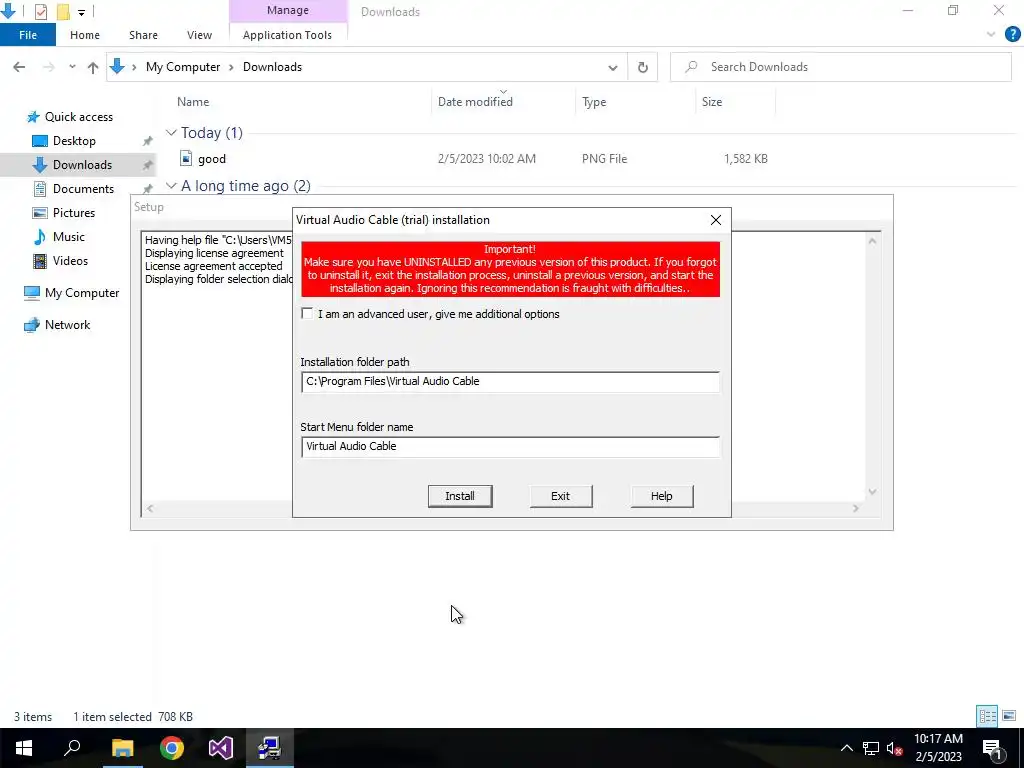
Task: Click the Start Menu folder name field
Action: pyautogui.click(x=510, y=447)
